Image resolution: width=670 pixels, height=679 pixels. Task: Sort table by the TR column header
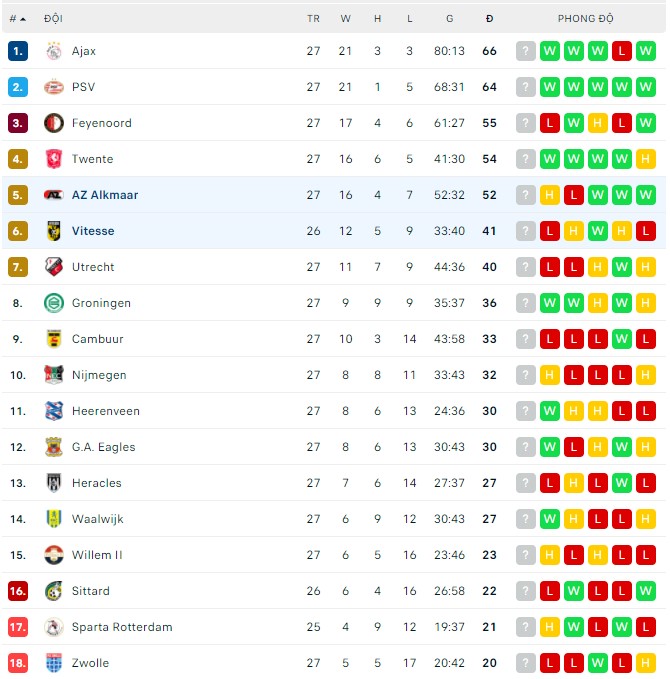pyautogui.click(x=313, y=19)
